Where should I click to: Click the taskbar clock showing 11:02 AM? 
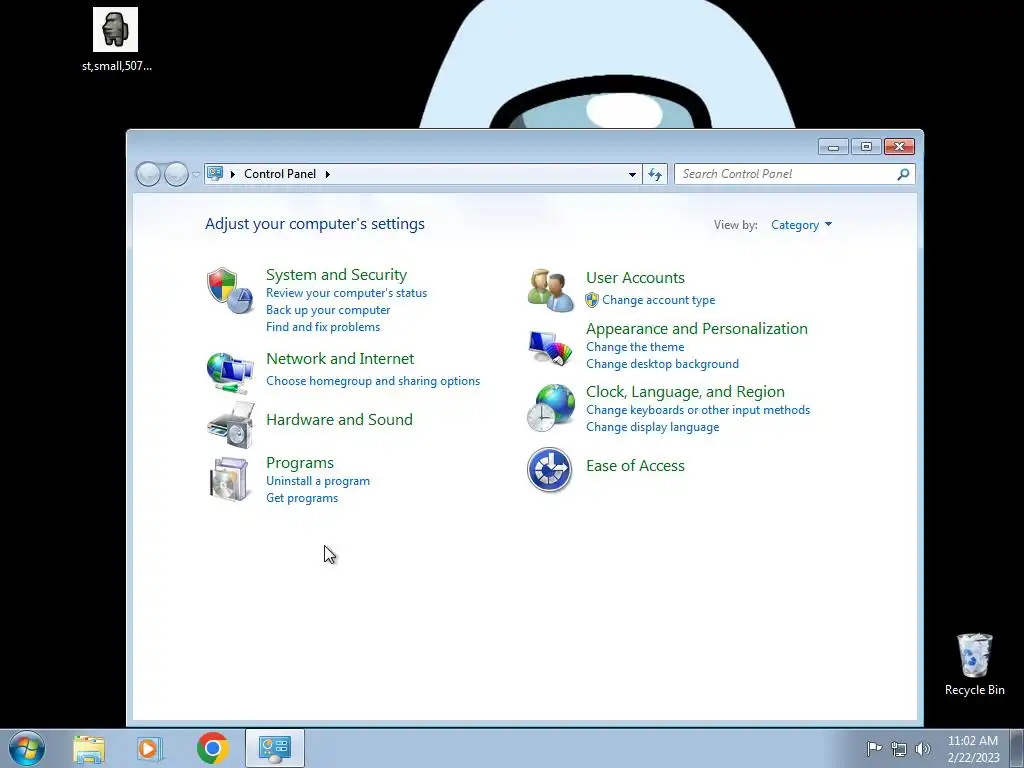pos(973,749)
